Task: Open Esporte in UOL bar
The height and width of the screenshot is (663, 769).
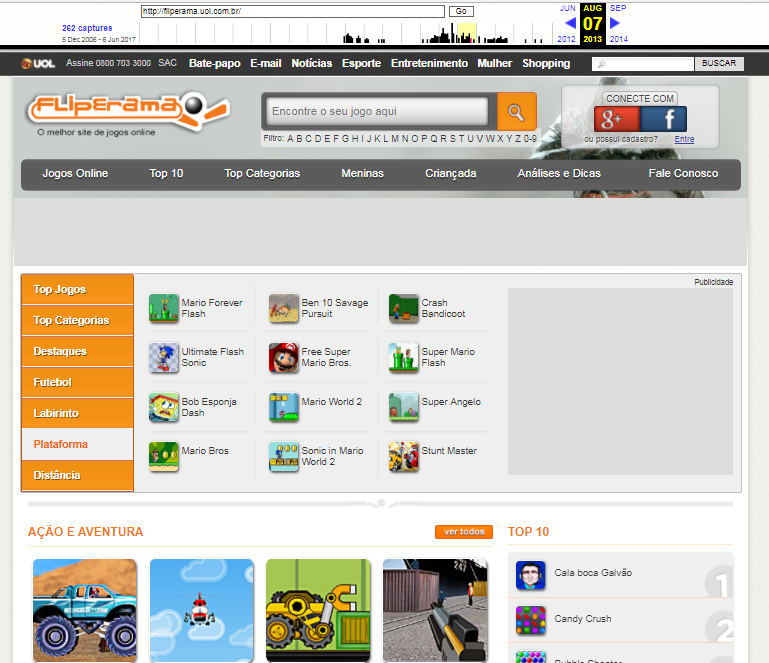Action: [361, 63]
